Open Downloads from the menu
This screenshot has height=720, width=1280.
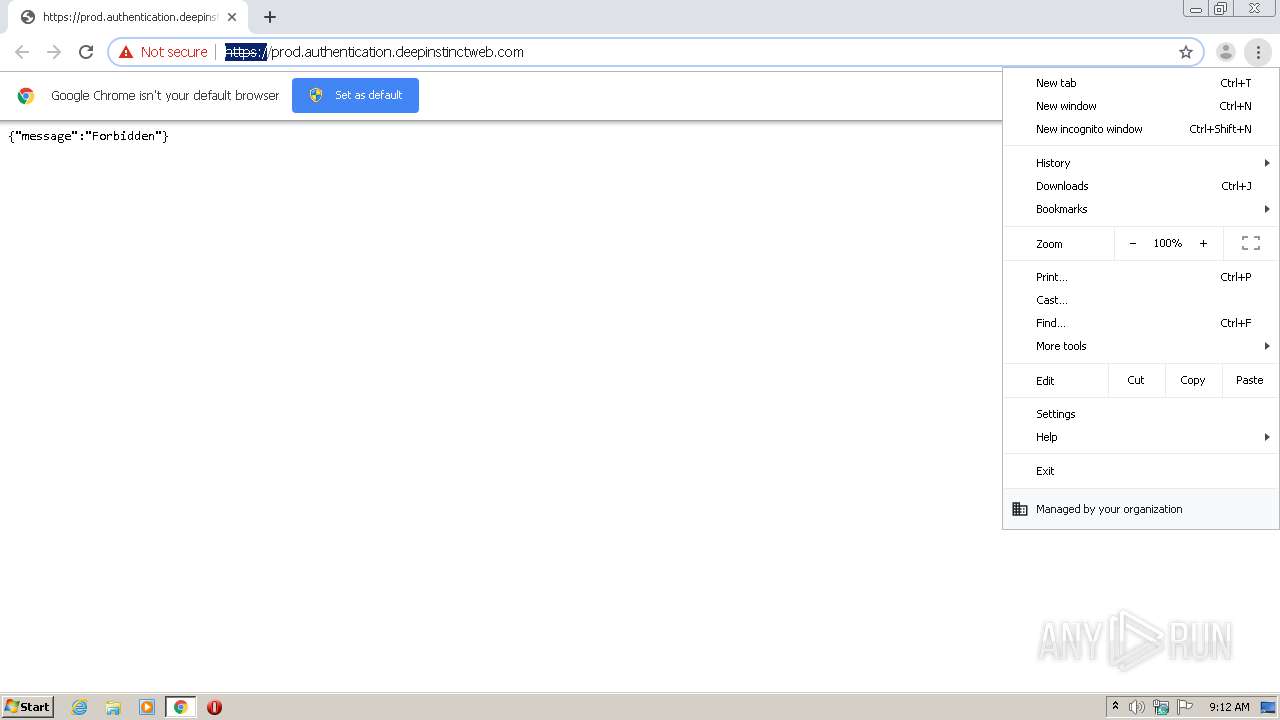[1141, 186]
